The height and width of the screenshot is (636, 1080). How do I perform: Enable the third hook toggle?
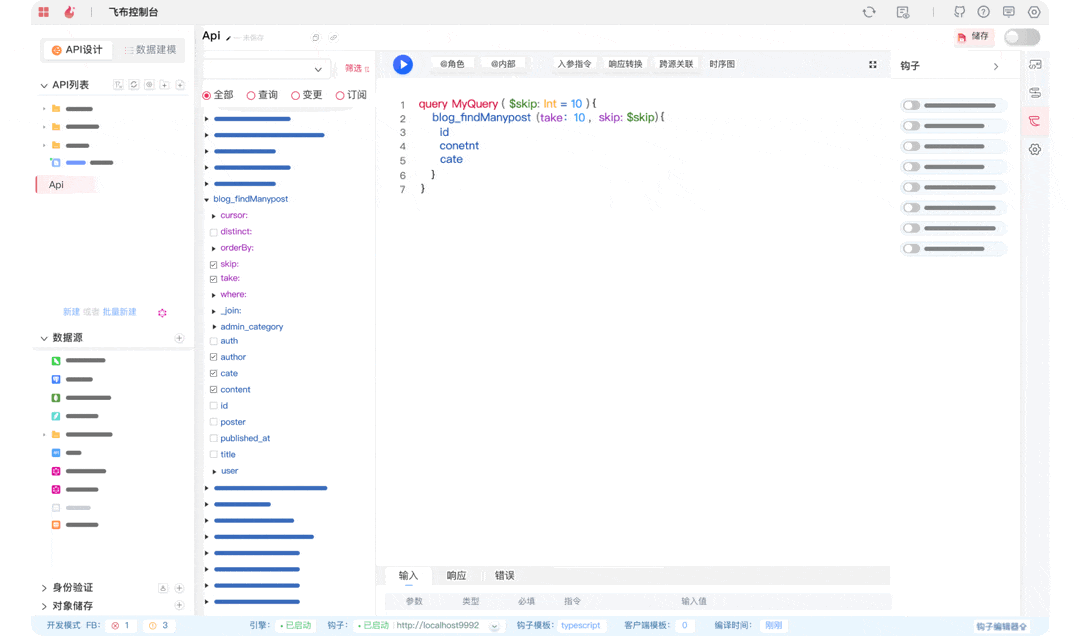tap(911, 146)
